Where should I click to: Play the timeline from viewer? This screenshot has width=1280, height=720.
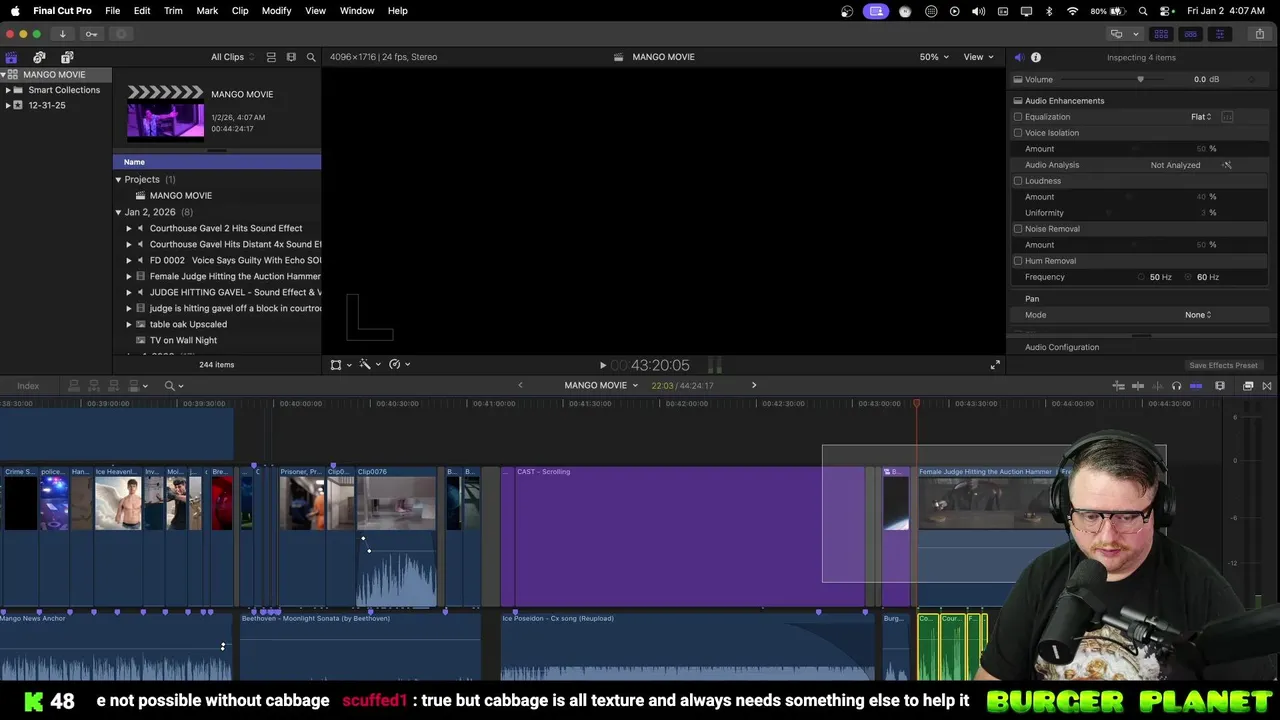602,366
